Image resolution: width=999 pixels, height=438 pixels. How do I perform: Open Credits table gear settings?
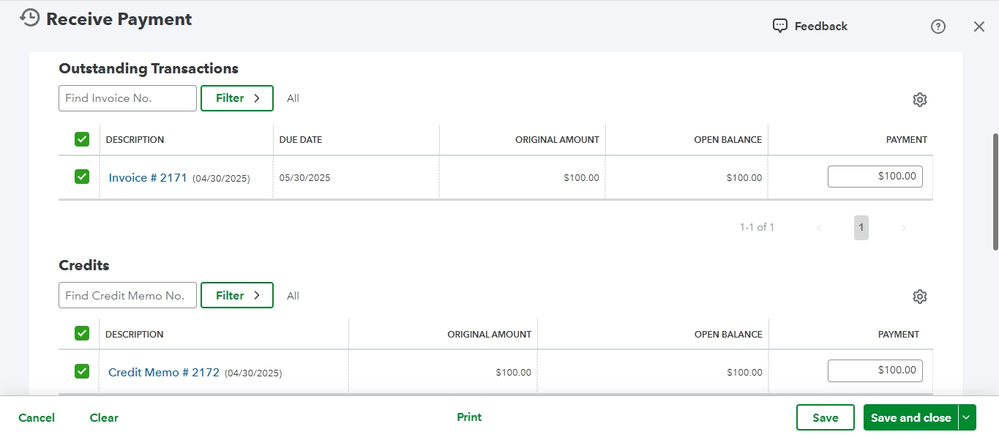920,297
